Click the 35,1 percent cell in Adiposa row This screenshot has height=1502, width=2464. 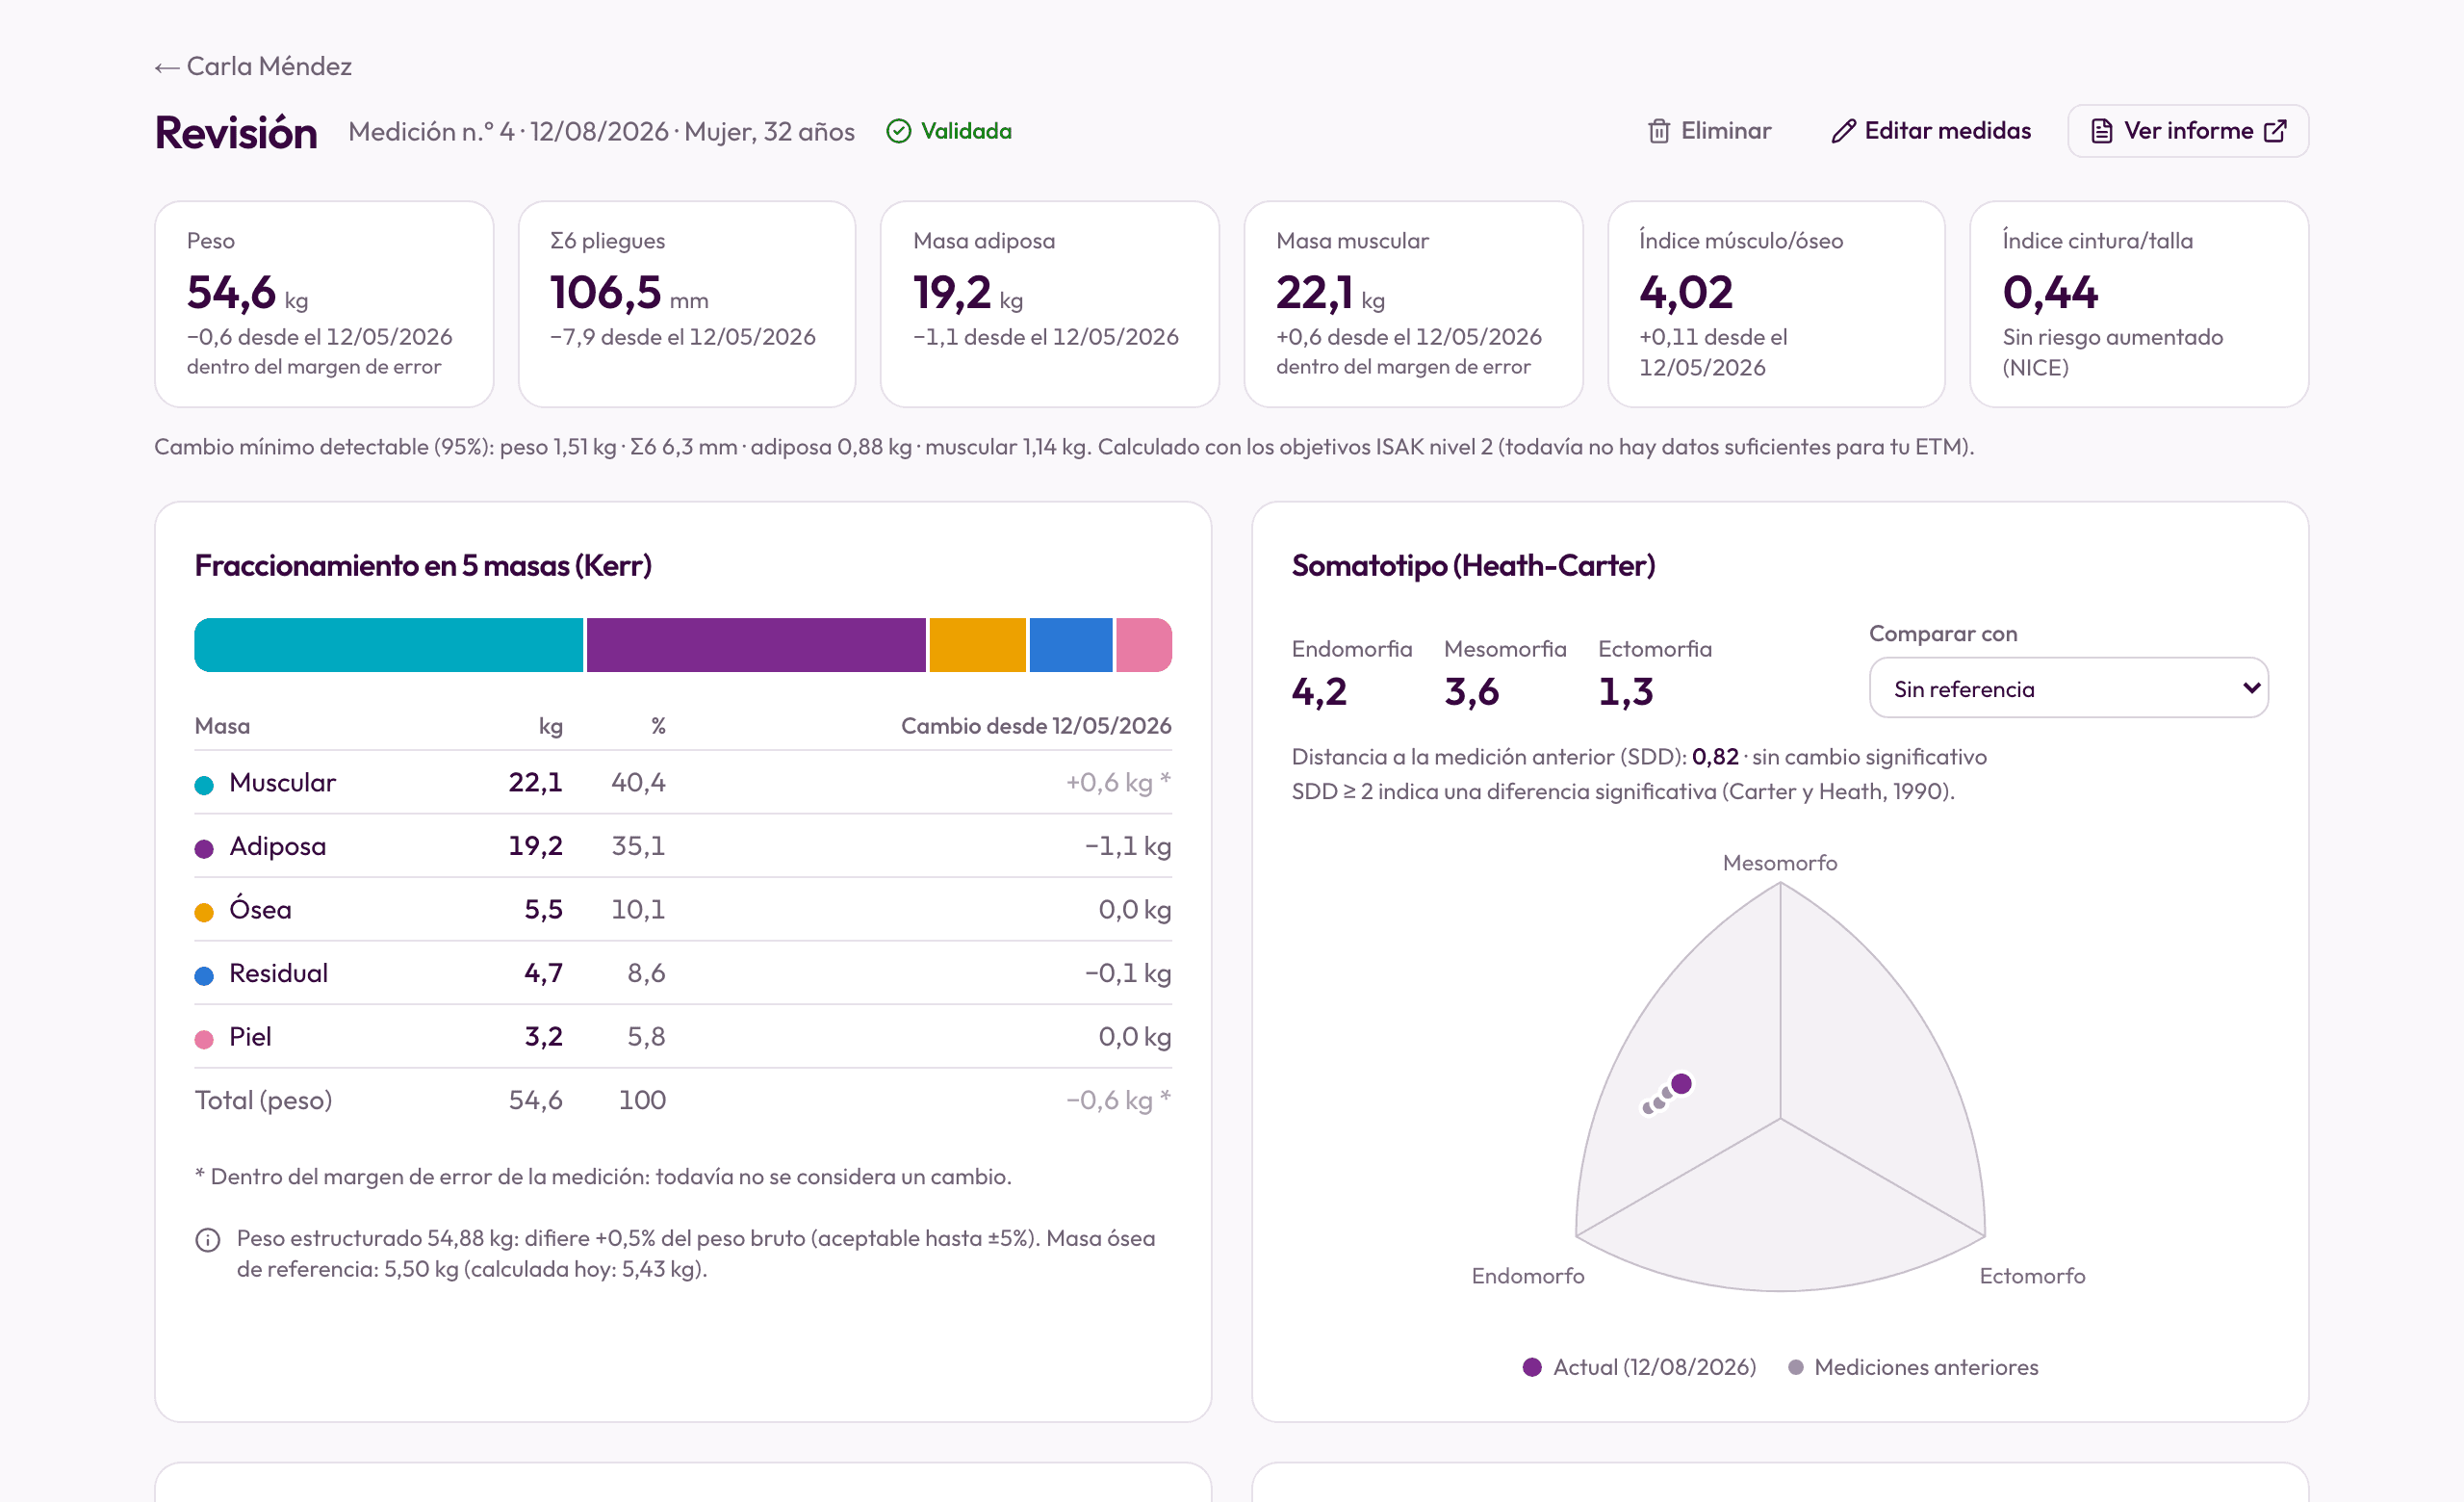click(x=638, y=846)
